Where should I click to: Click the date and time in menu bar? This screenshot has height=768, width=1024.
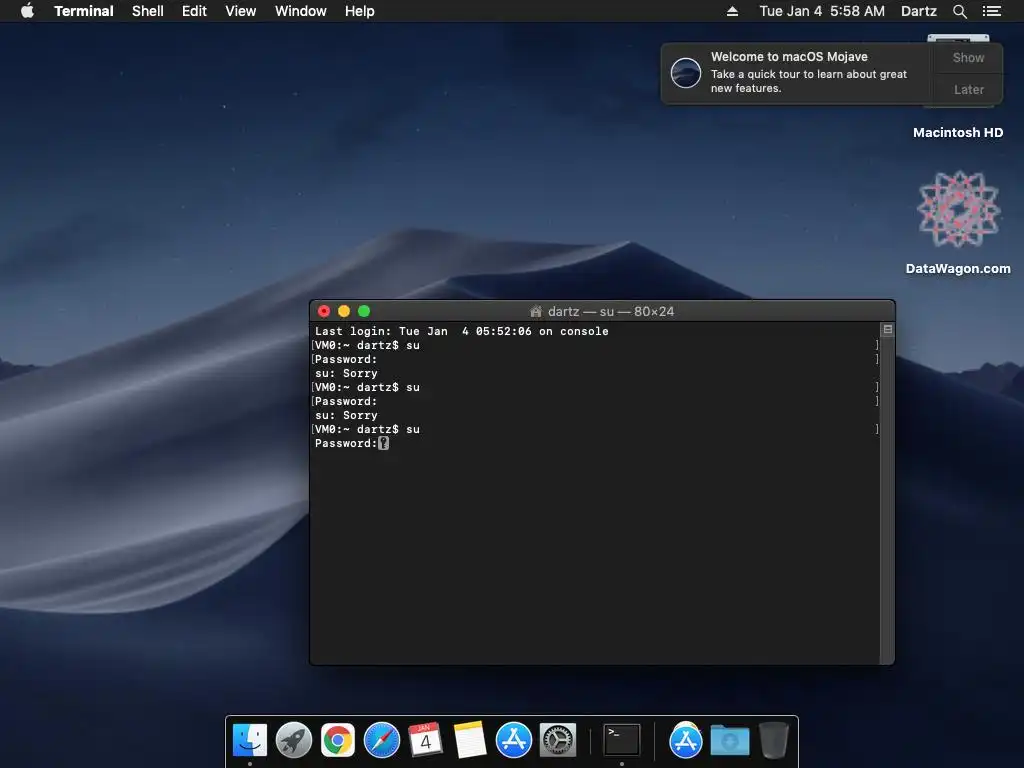click(822, 11)
